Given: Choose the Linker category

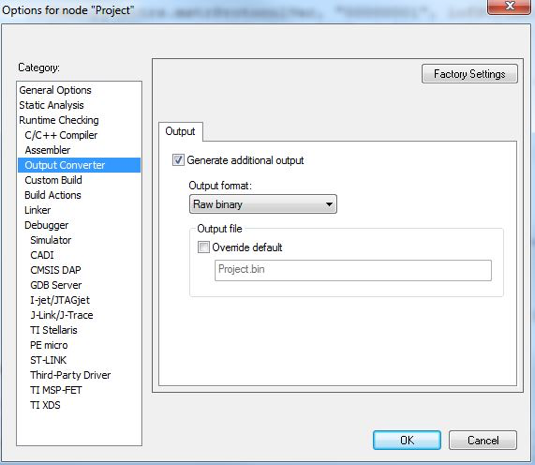Looking at the screenshot, I should click(x=38, y=210).
